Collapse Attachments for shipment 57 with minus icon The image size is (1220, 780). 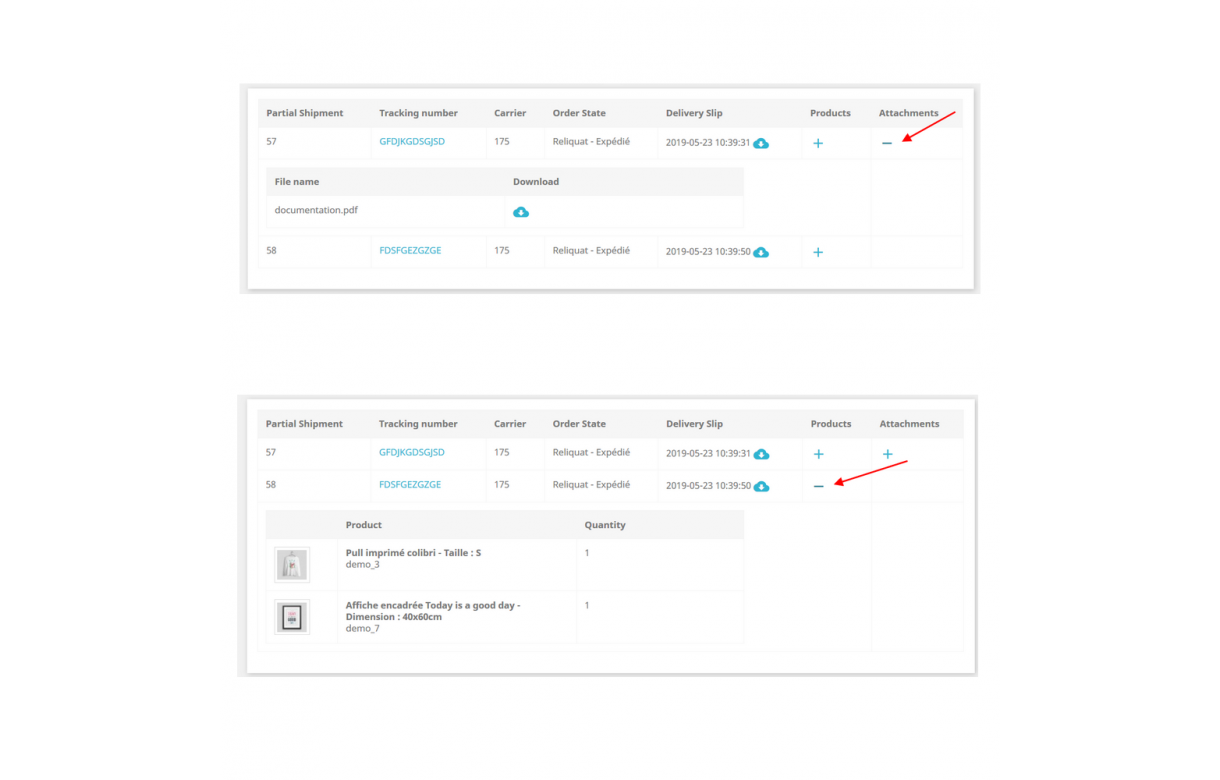(x=886, y=142)
